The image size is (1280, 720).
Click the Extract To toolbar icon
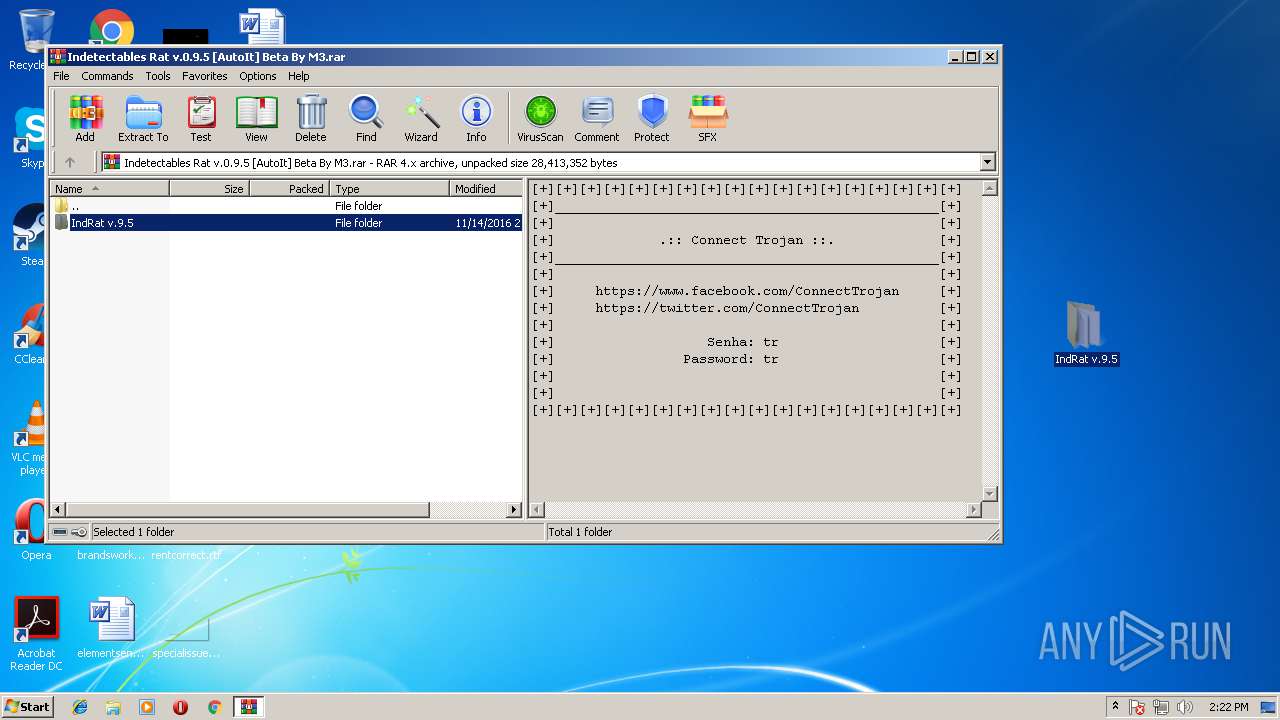[143, 119]
